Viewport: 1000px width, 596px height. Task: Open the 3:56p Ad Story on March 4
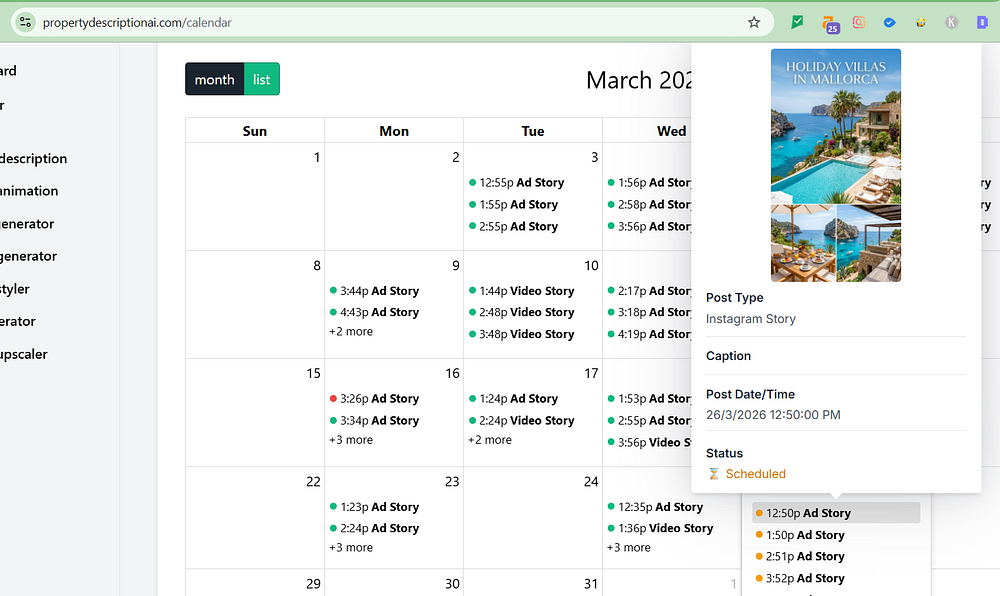649,226
